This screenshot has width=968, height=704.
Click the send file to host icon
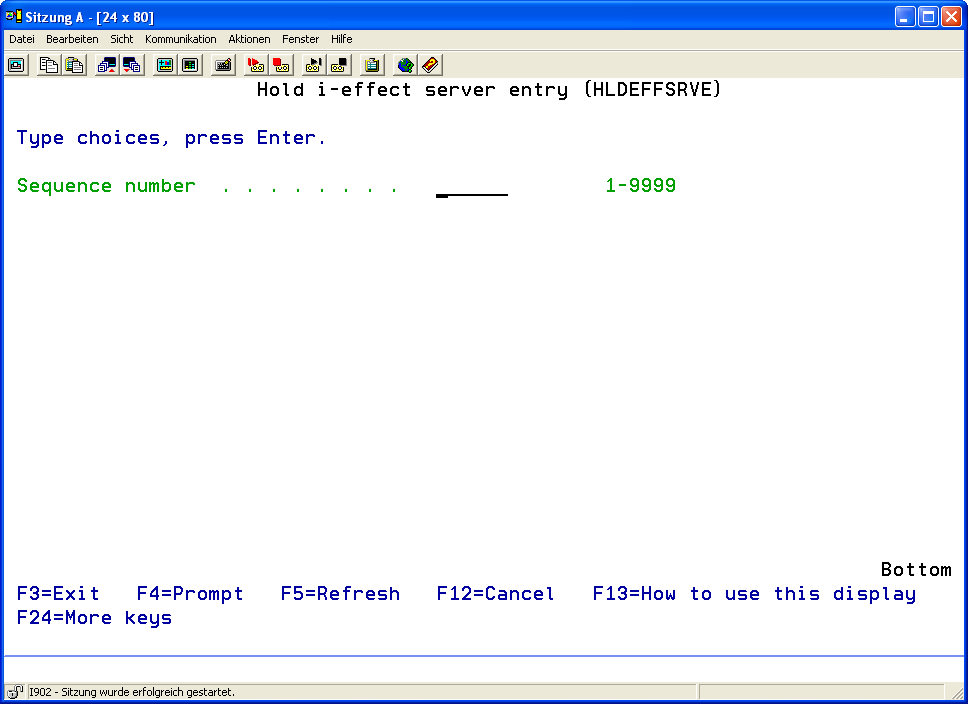click(x=106, y=65)
